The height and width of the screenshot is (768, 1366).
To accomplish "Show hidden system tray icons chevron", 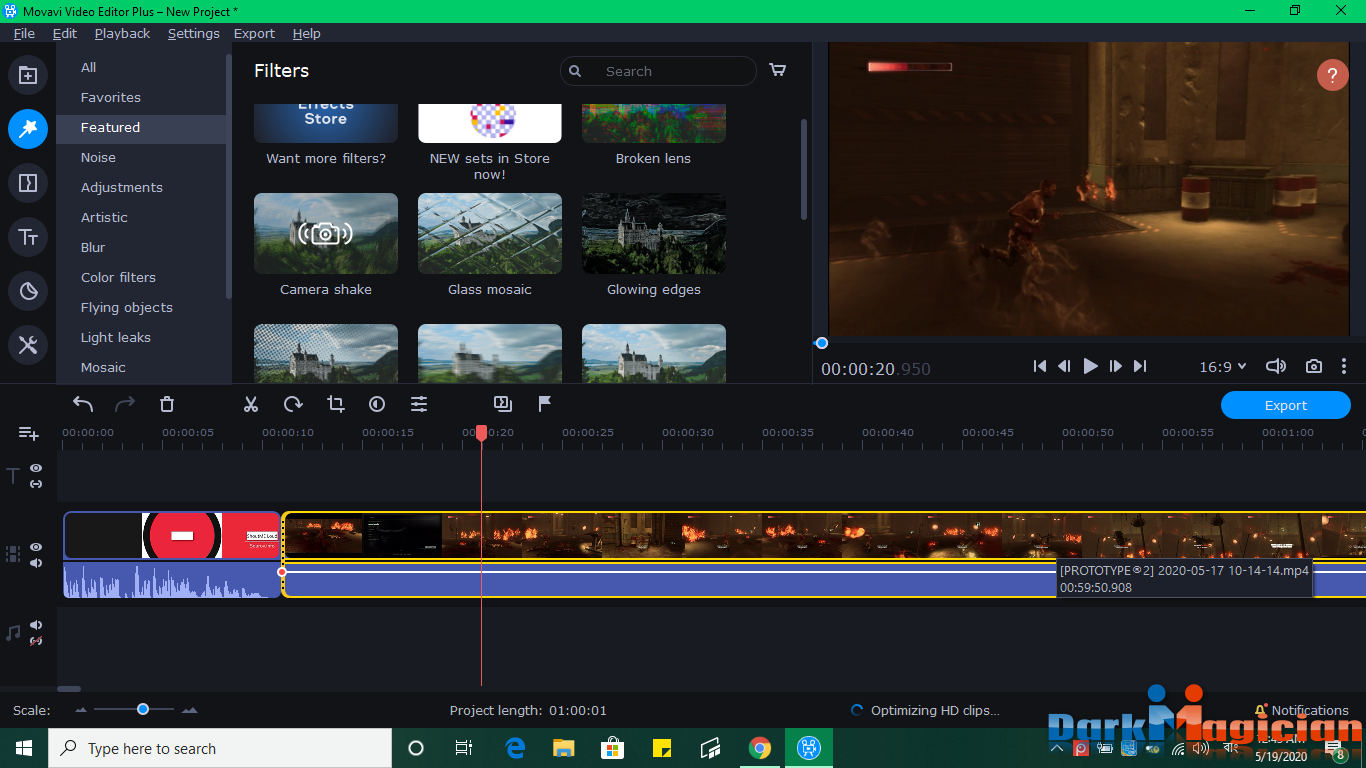I will point(1056,748).
